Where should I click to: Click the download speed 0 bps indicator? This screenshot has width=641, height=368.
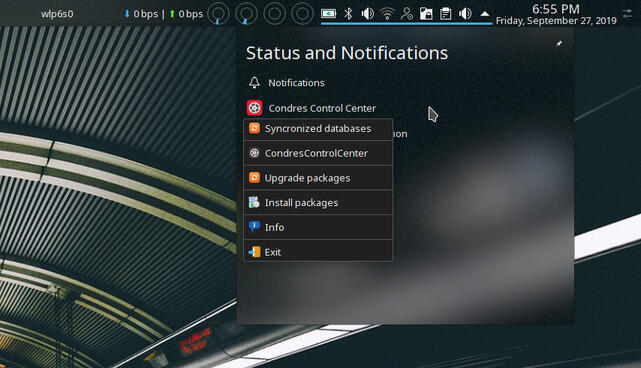(x=141, y=14)
